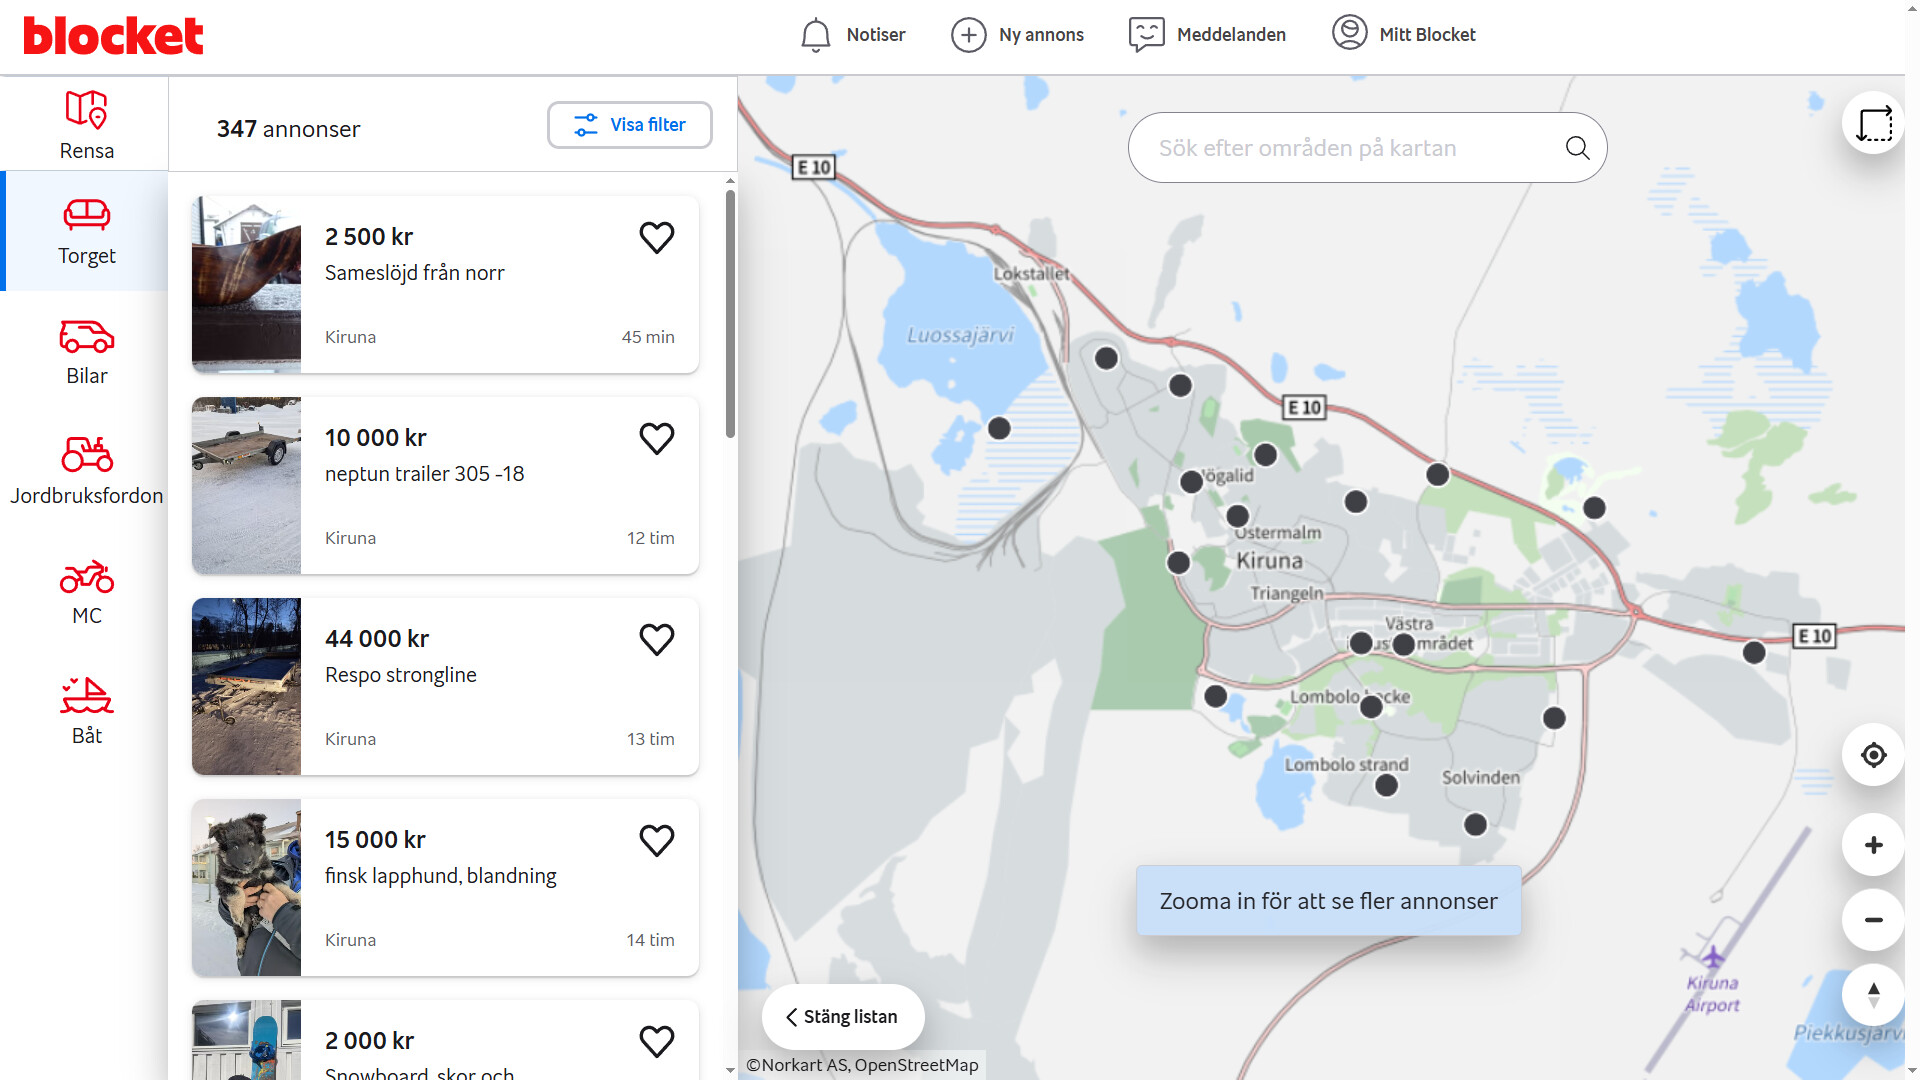Open the Notiser bell icon

[815, 35]
